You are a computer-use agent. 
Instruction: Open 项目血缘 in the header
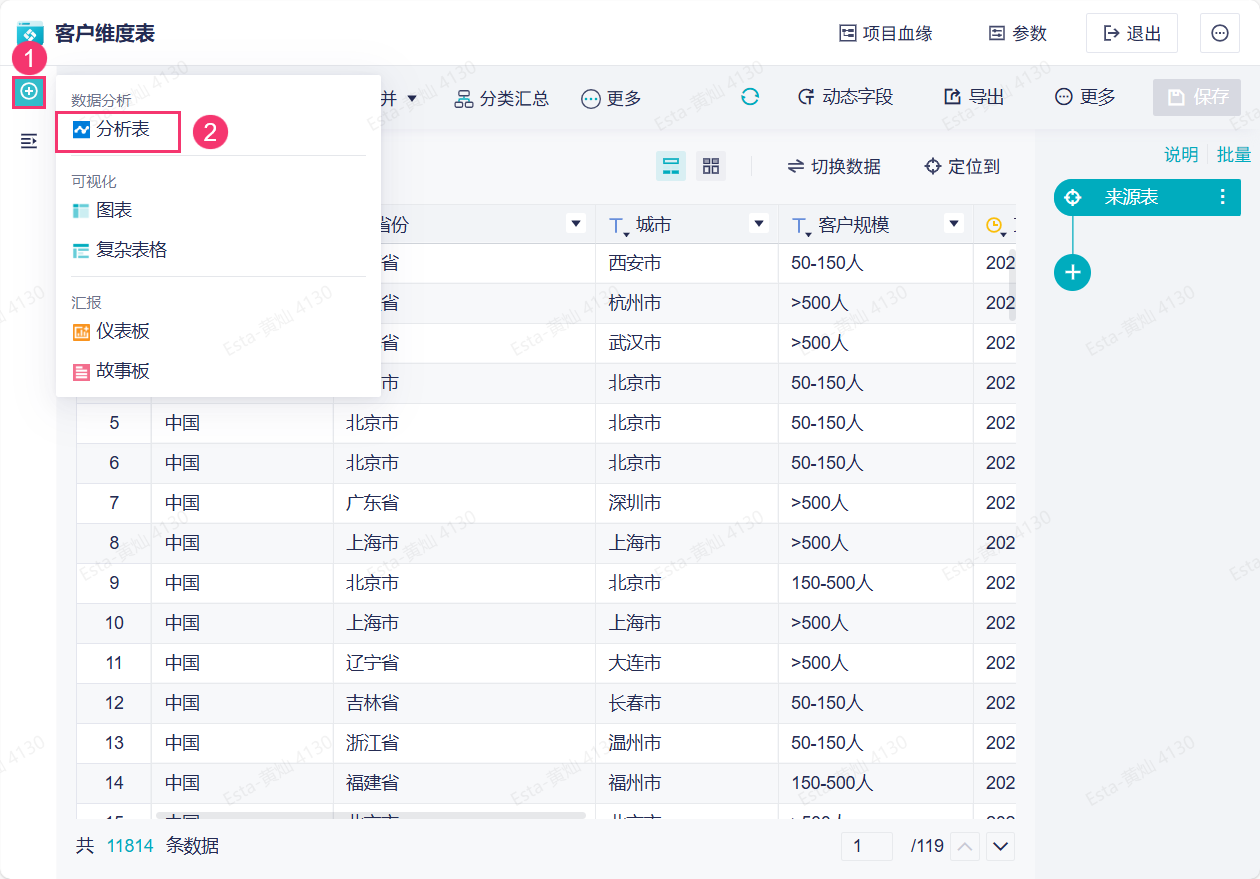point(885,33)
